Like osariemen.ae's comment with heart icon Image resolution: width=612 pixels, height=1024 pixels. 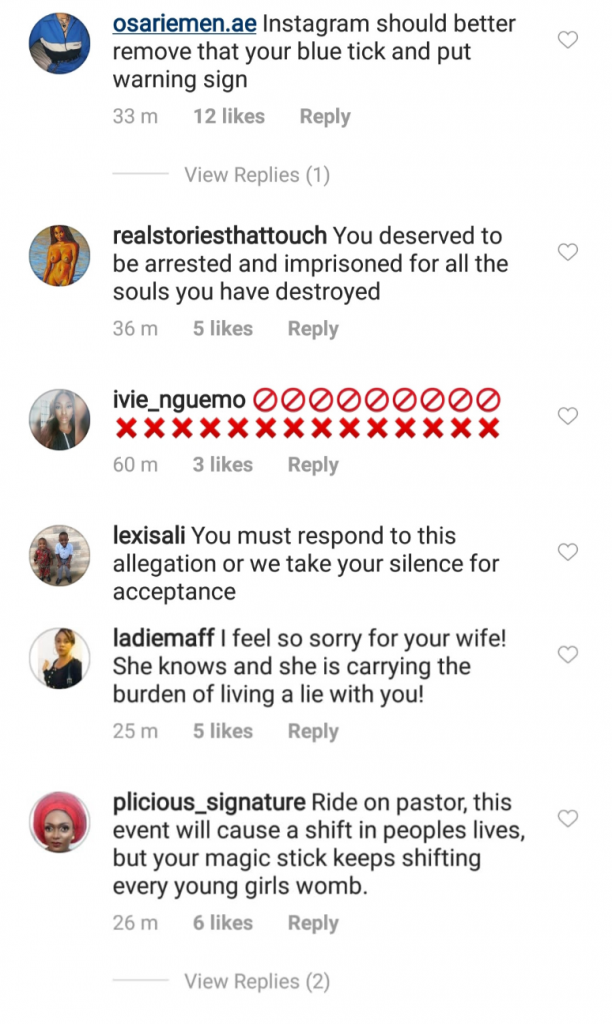[x=567, y=41]
